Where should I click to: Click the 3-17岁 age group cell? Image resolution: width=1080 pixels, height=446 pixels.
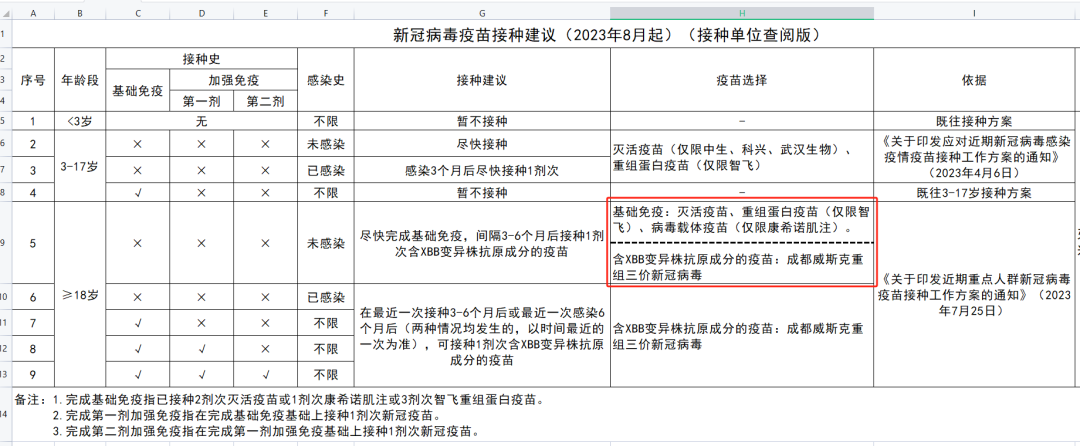point(80,166)
